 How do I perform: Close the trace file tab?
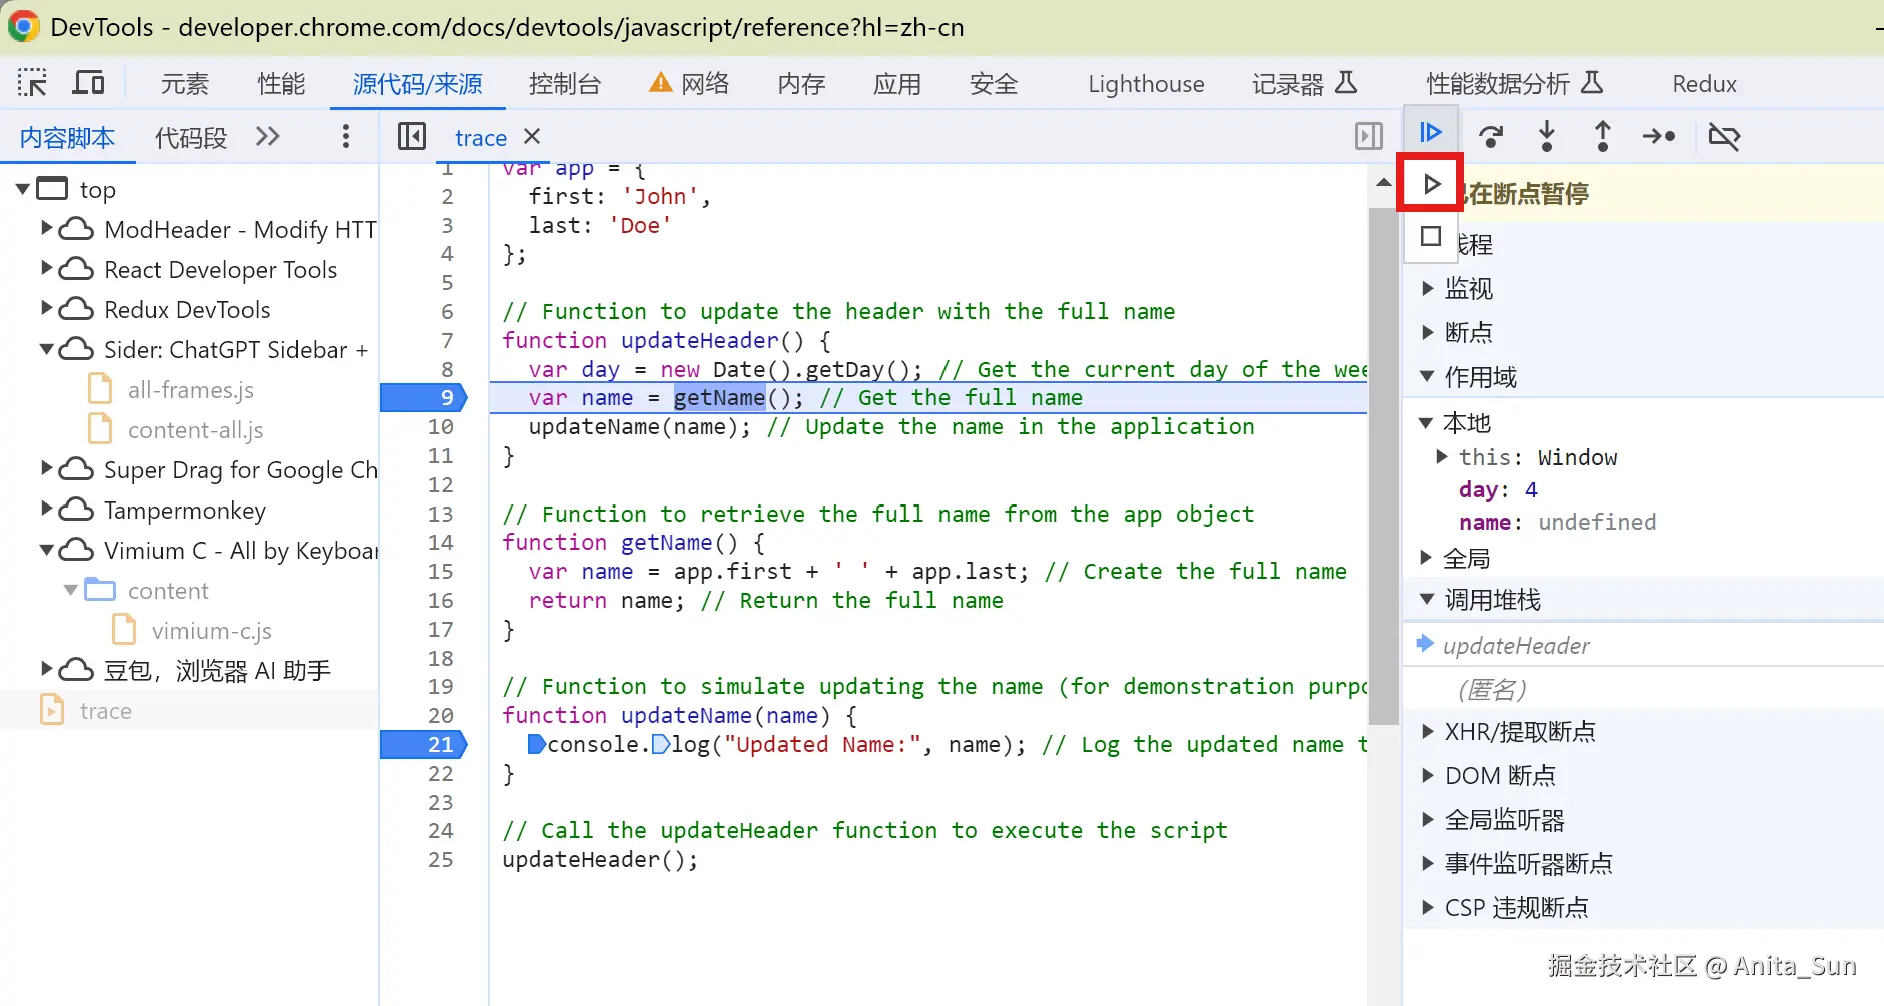tap(532, 136)
